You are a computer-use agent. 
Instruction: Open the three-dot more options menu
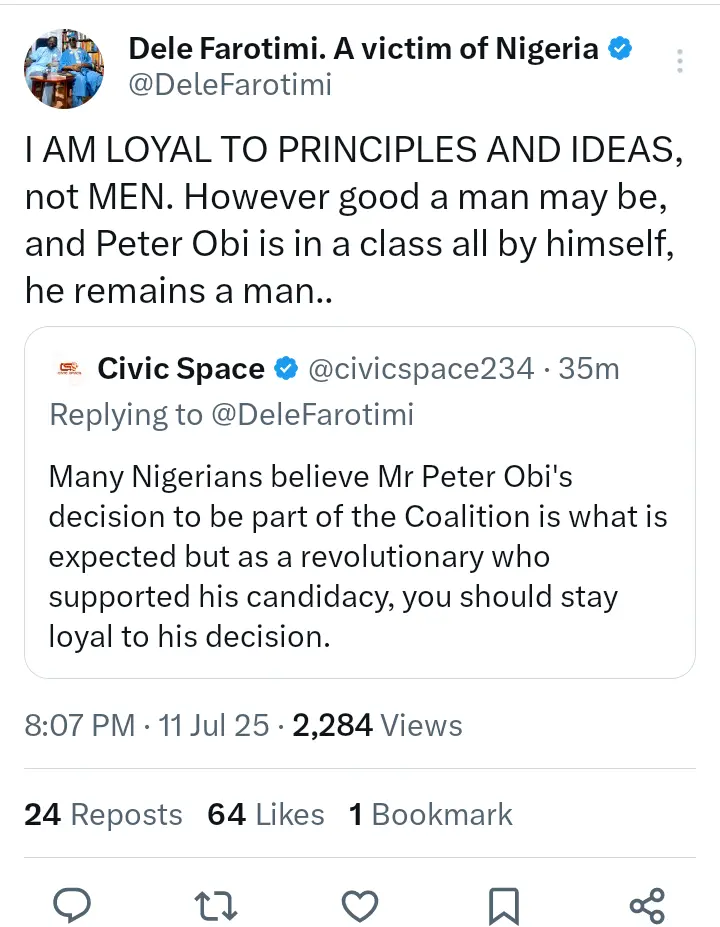(x=680, y=62)
